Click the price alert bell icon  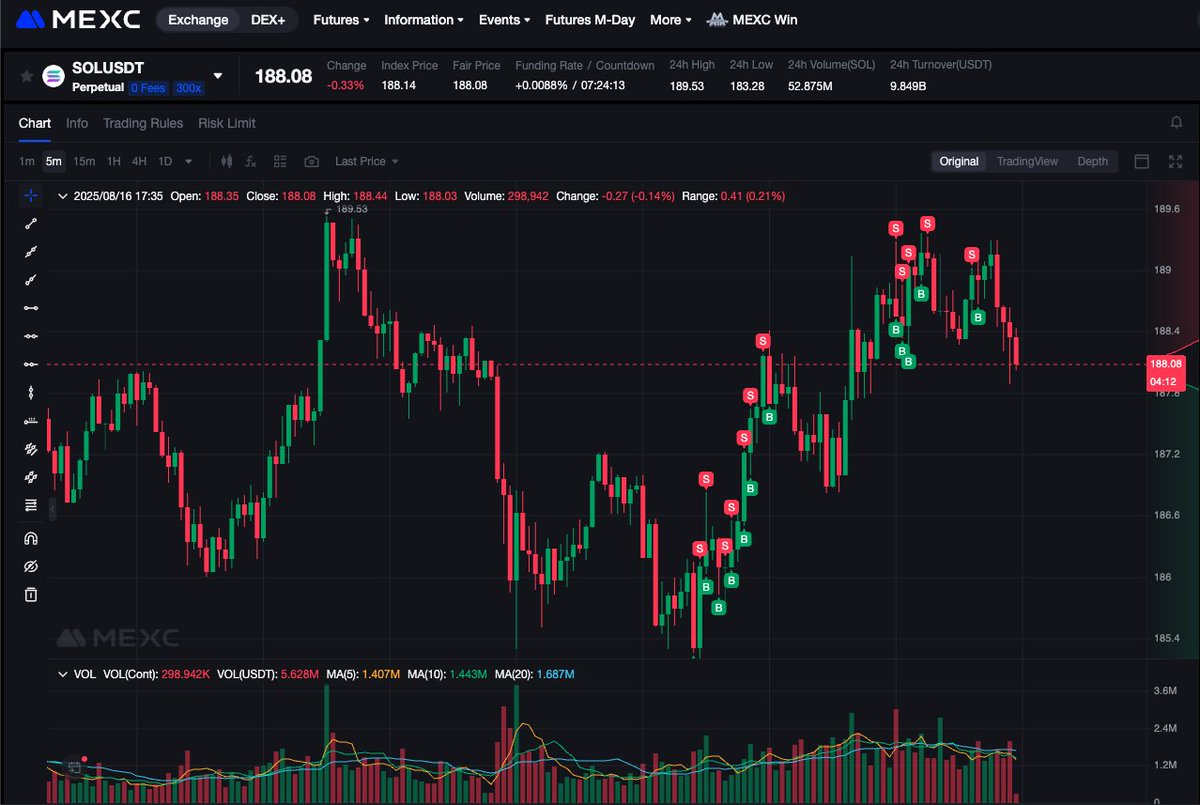pyautogui.click(x=1176, y=123)
